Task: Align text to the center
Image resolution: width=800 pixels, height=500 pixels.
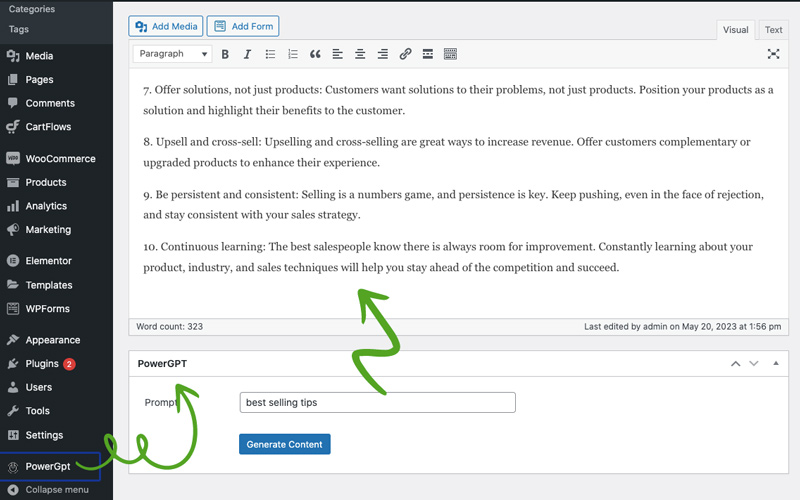Action: pos(360,54)
